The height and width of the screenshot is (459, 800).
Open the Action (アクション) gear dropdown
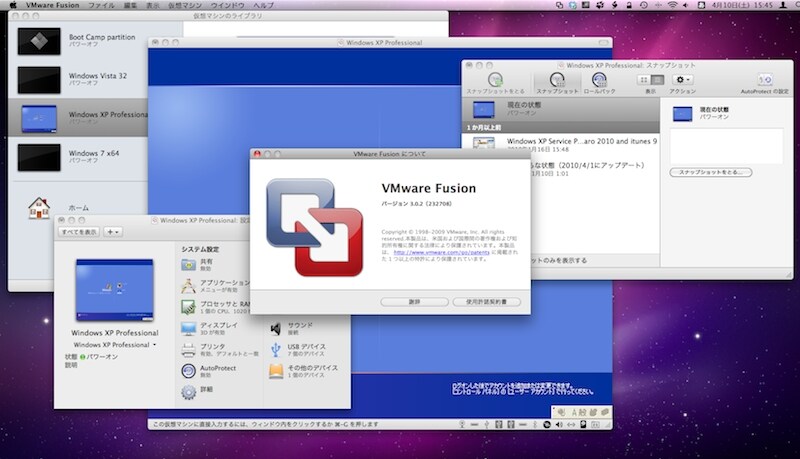click(683, 80)
